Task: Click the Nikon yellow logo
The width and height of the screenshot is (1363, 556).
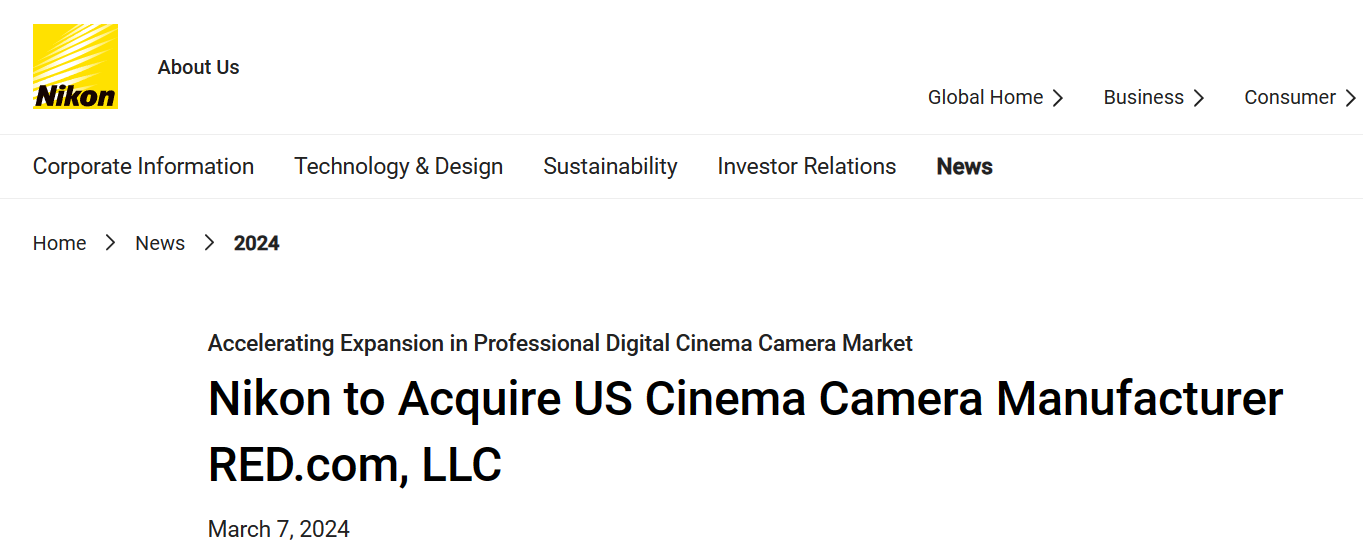Action: click(x=76, y=67)
